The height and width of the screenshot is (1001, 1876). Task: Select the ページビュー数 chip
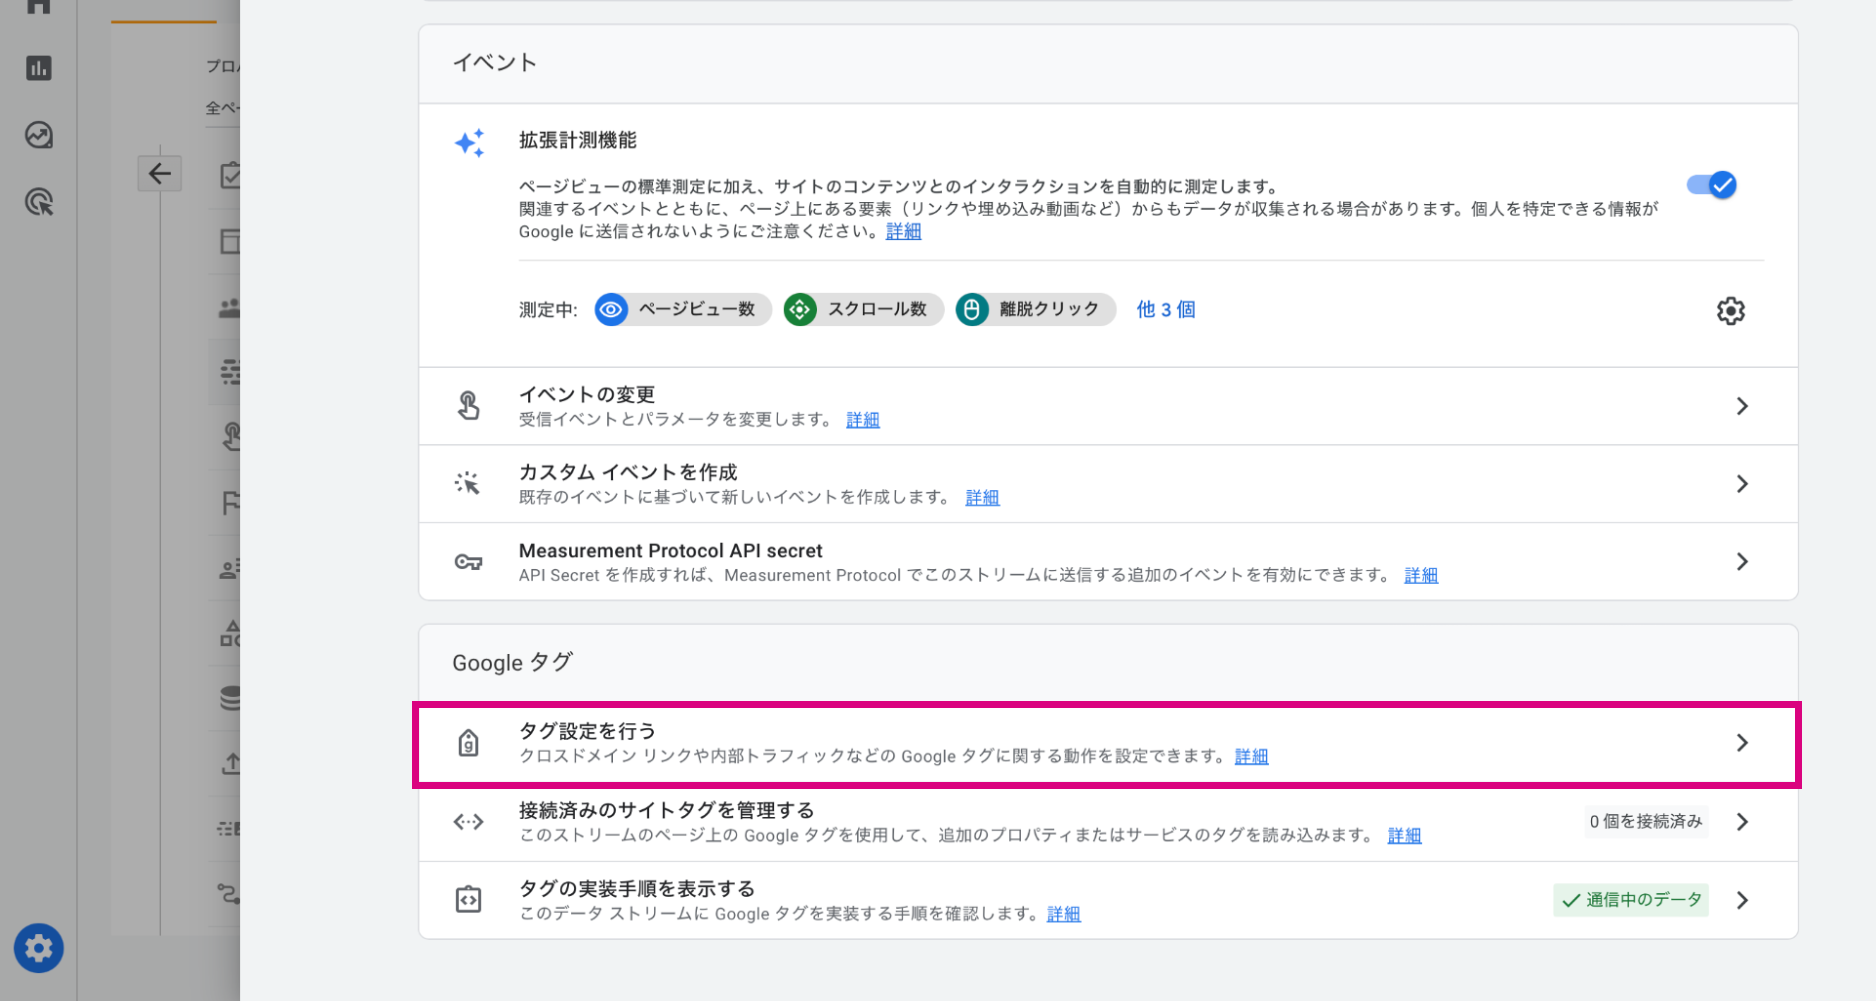(683, 310)
